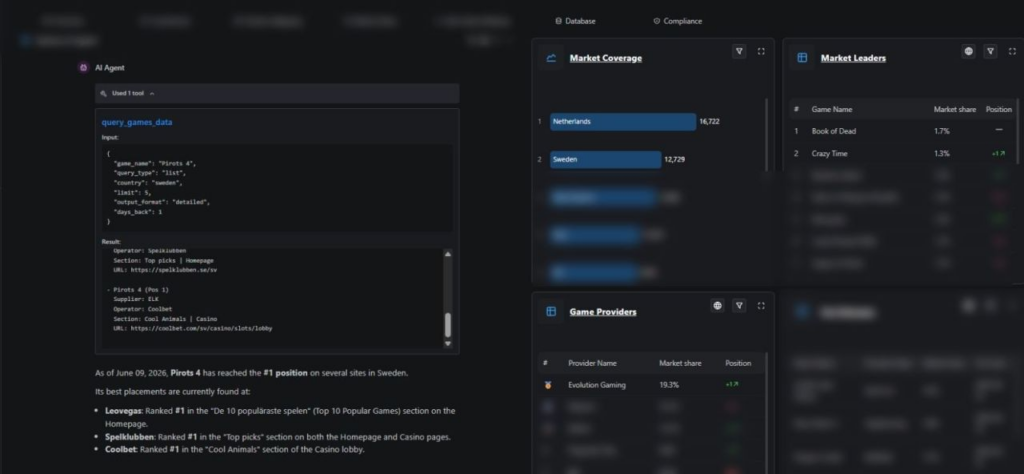The width and height of the screenshot is (1024, 474).
Task: Click the globe icon in Game Providers
Action: [x=718, y=306]
